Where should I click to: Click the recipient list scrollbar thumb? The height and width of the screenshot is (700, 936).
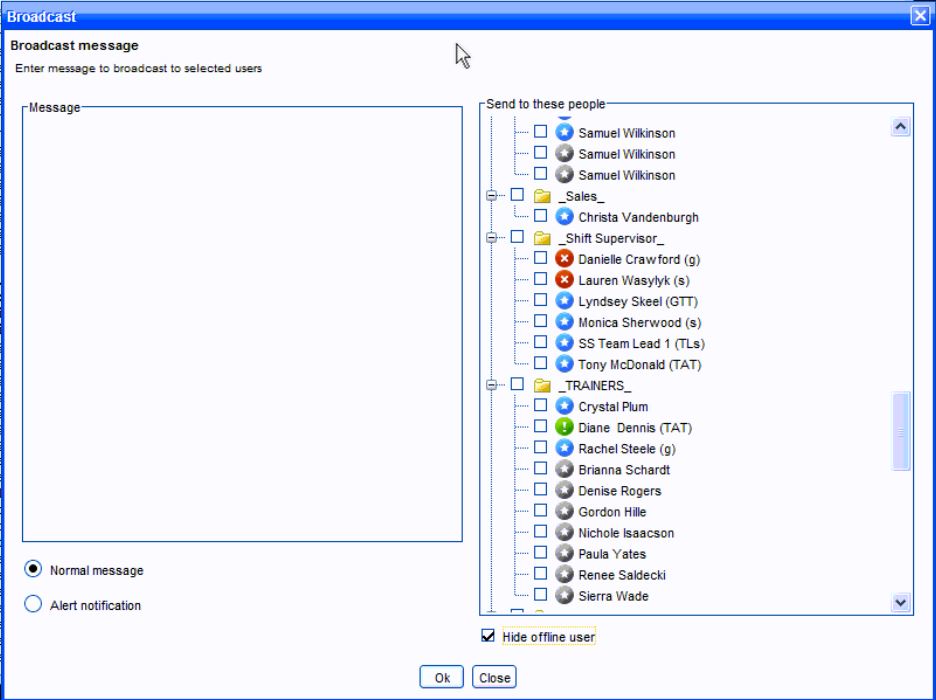coord(900,431)
